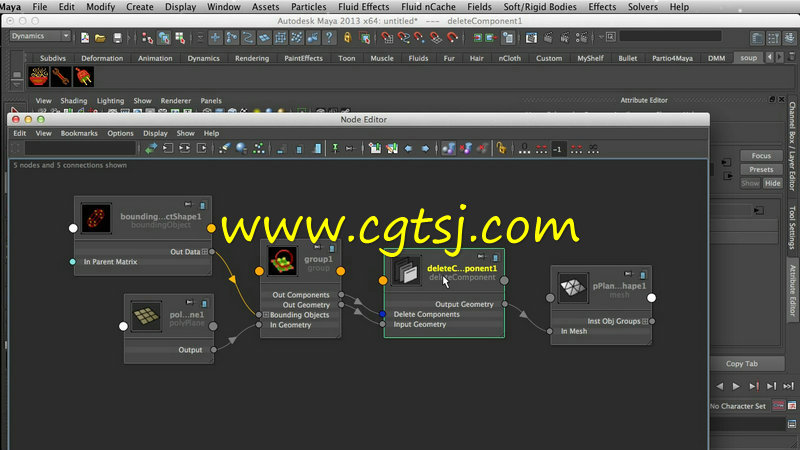Click the Focus button
Viewport: 800px width, 450px height.
[x=761, y=156]
